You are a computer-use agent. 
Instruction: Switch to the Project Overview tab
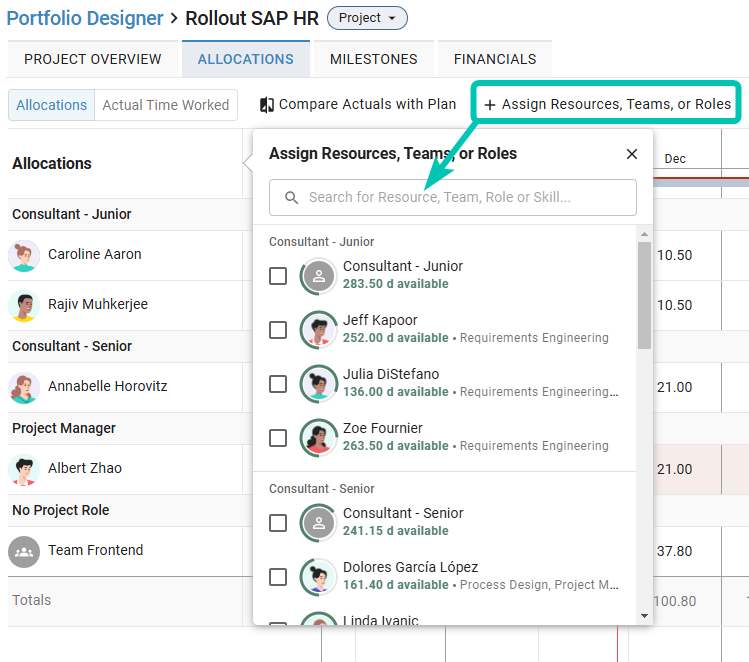coord(93,59)
